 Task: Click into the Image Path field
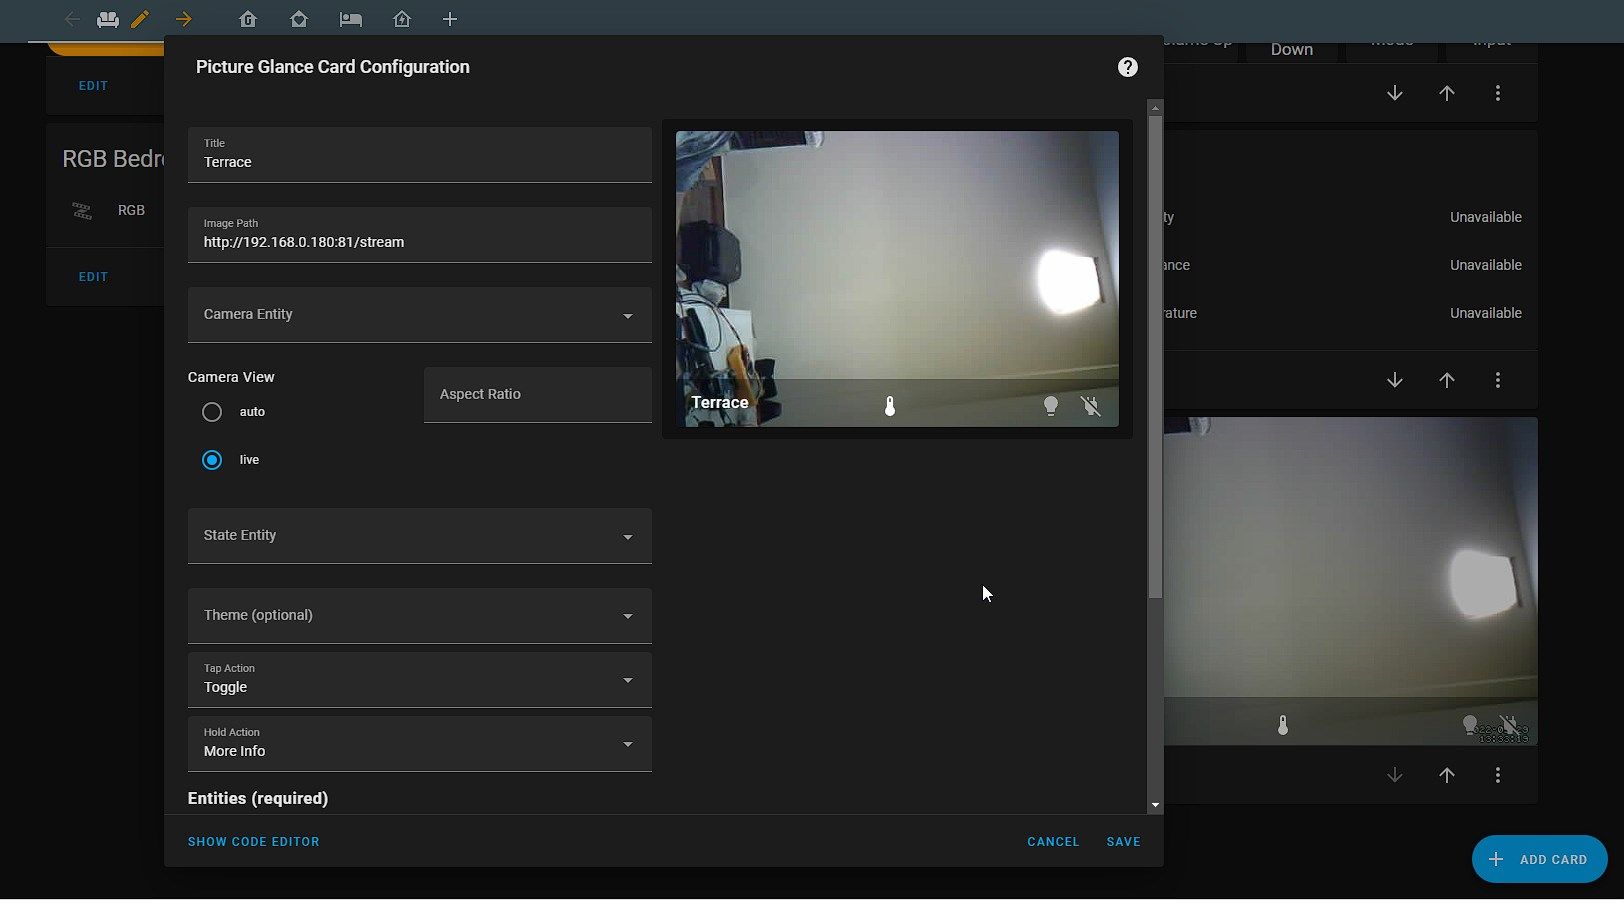(419, 242)
